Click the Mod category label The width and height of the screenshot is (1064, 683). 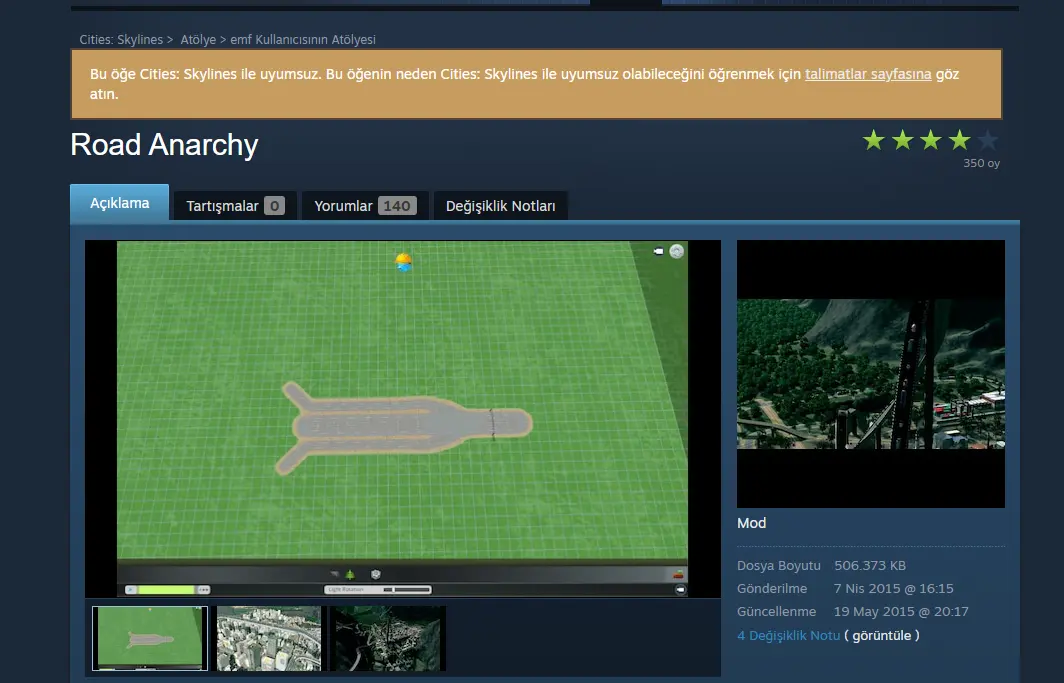[x=751, y=523]
